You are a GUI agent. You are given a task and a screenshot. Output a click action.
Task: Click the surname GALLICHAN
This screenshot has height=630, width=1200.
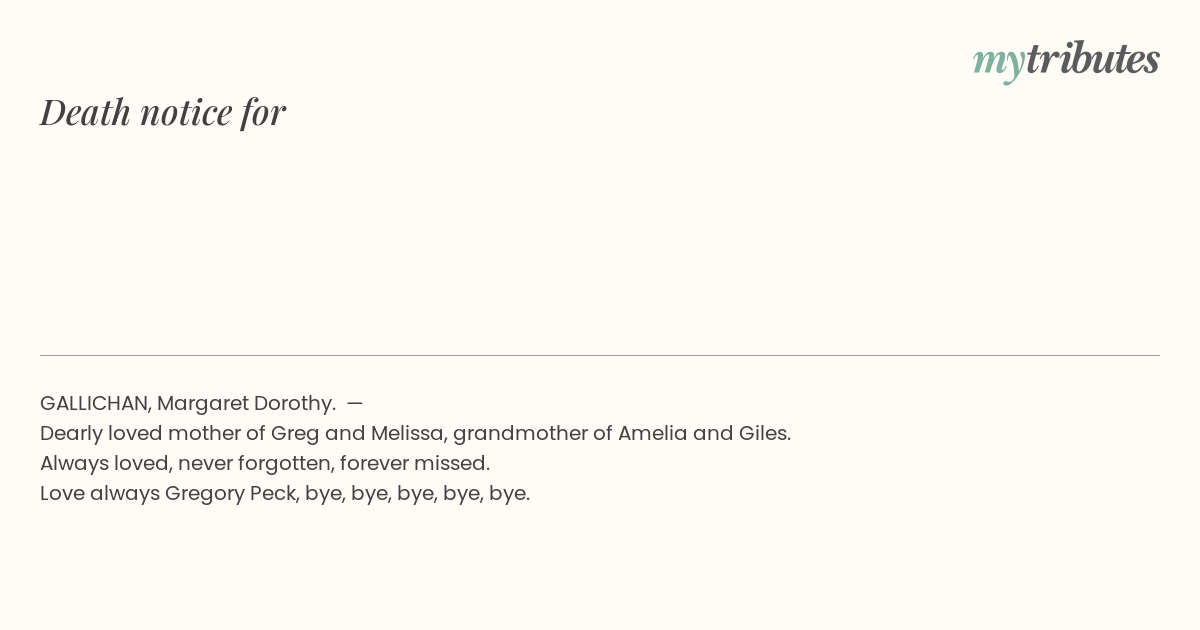point(95,403)
